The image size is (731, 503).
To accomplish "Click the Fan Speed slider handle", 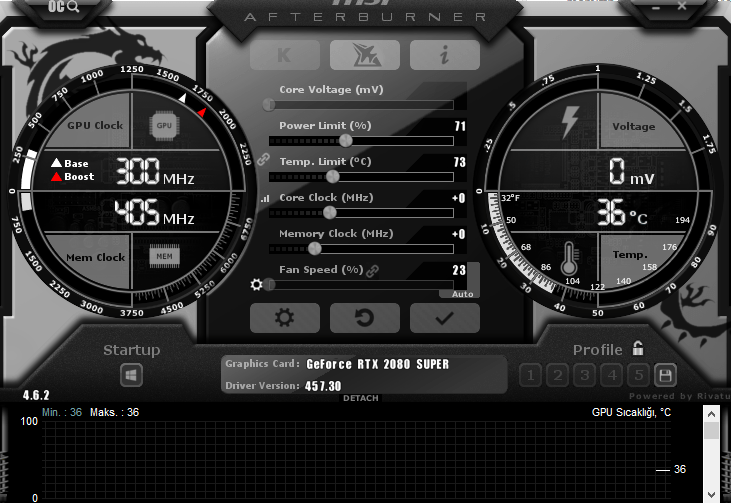I will (269, 284).
